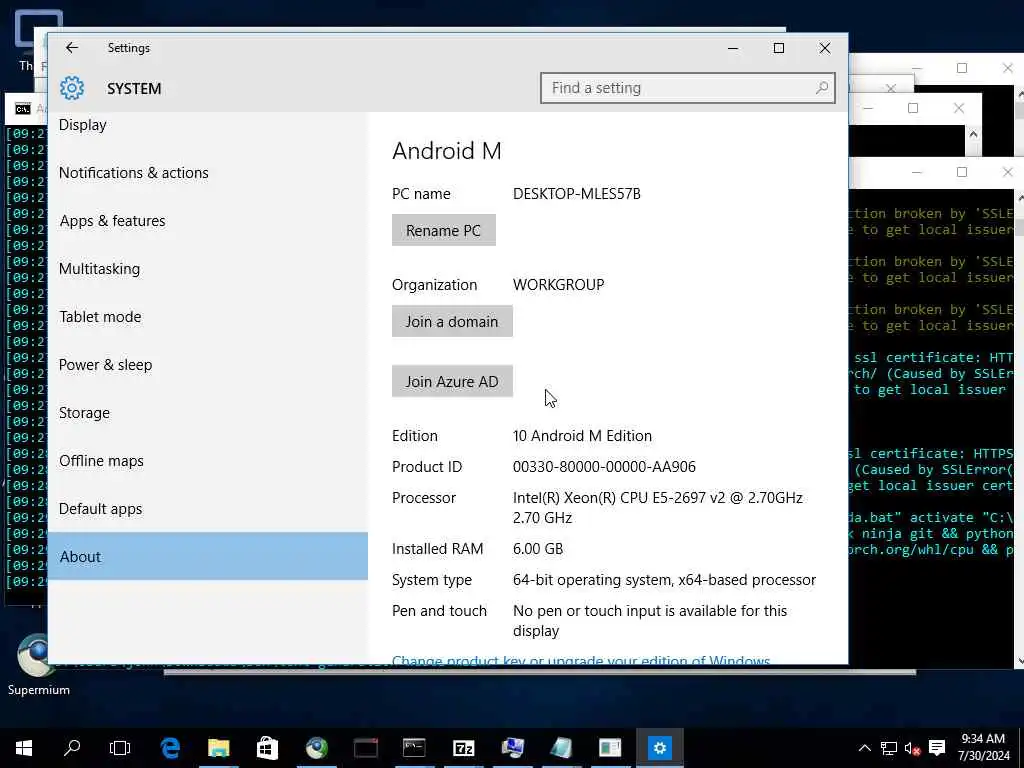Select Default apps
Image resolution: width=1024 pixels, height=768 pixels.
[x=101, y=509]
